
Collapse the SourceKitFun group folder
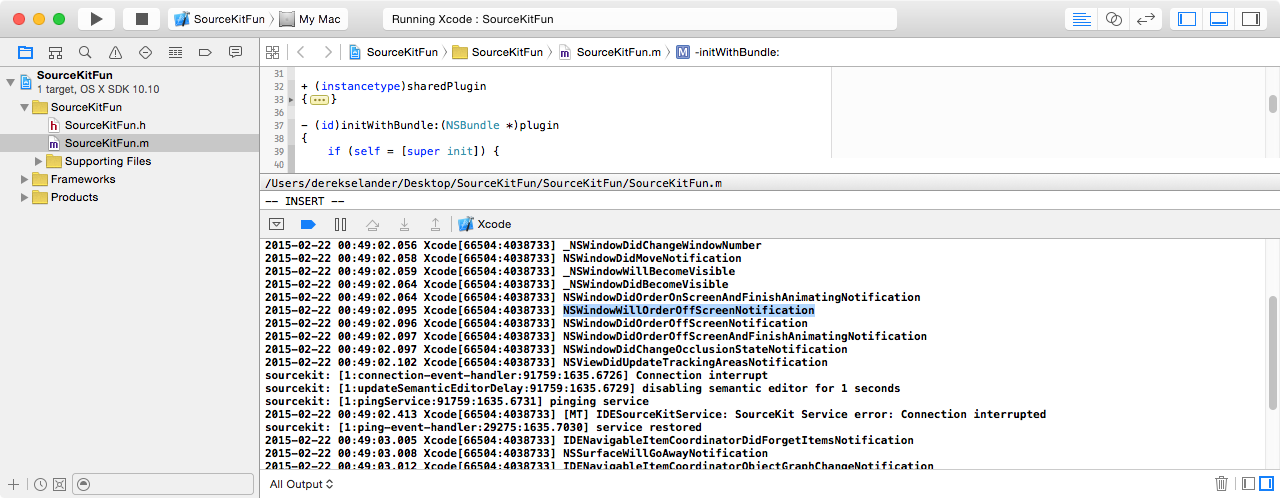pyautogui.click(x=24, y=107)
